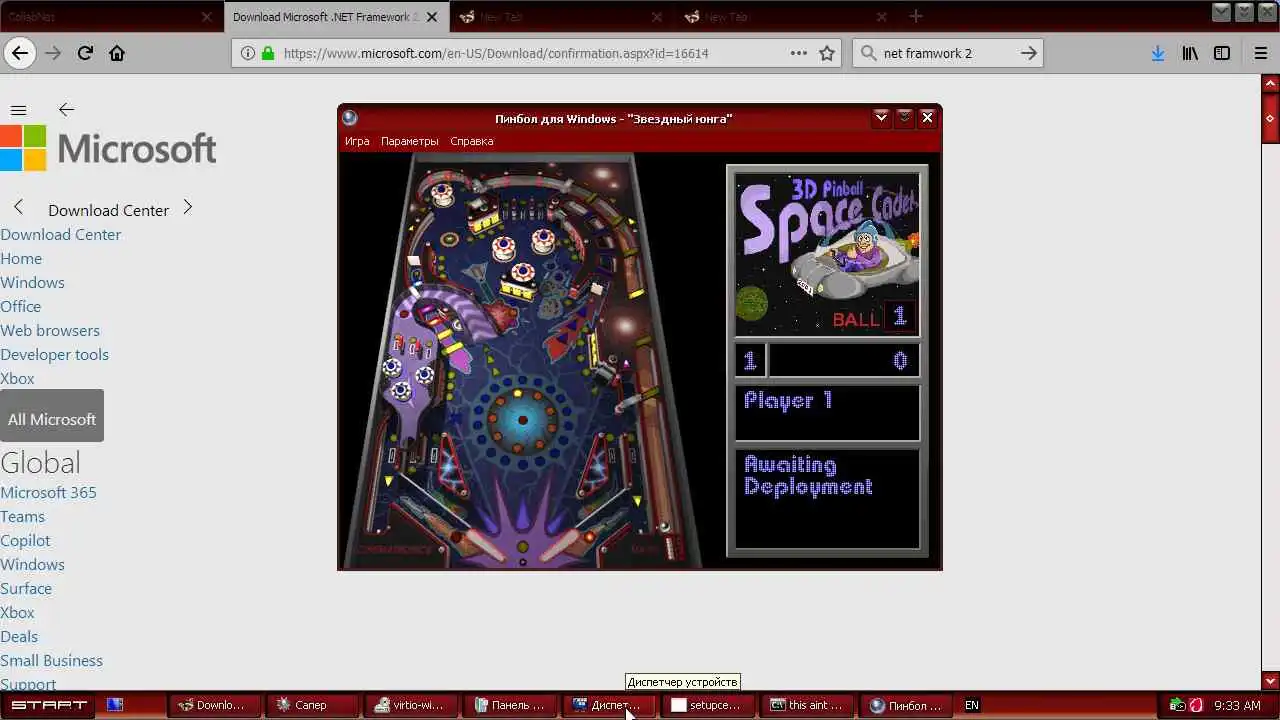Click left chevron before Download Center
This screenshot has height=720, width=1280.
click(x=18, y=207)
